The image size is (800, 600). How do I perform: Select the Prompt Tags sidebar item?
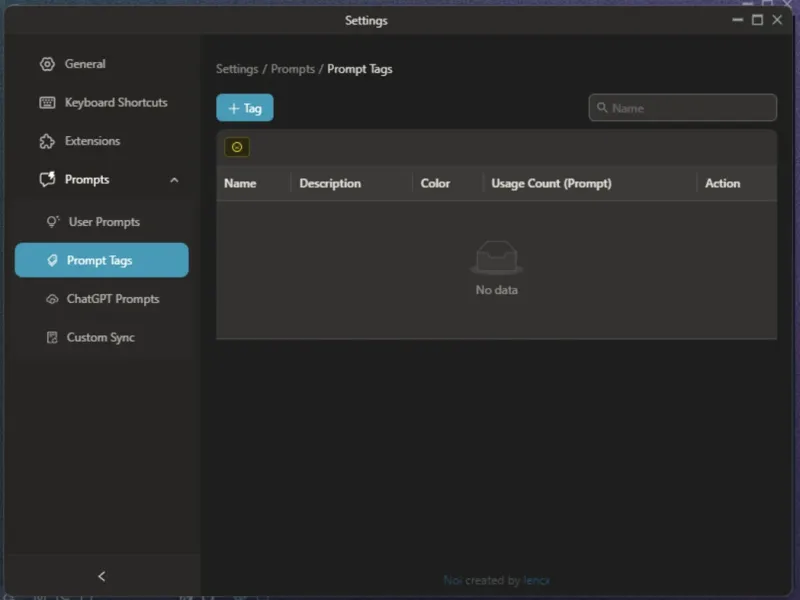coord(102,260)
